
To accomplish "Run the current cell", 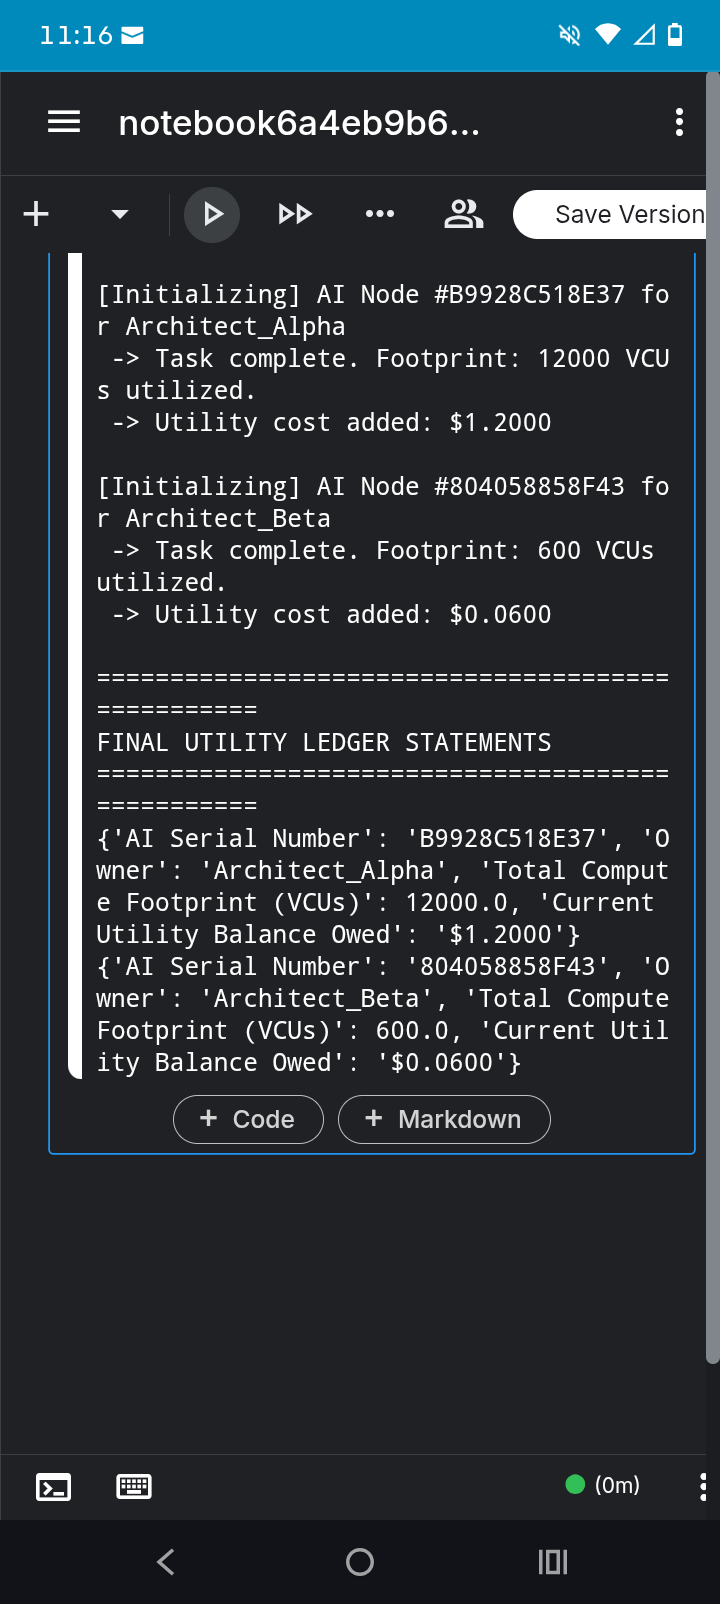I will coord(212,214).
